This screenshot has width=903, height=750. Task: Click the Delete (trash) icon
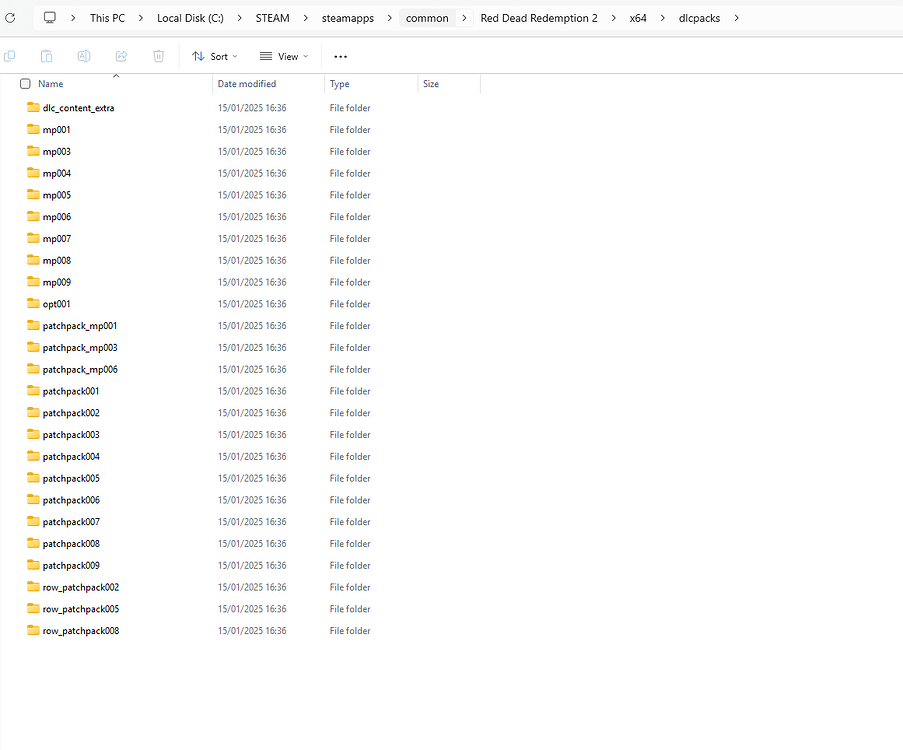(x=158, y=56)
